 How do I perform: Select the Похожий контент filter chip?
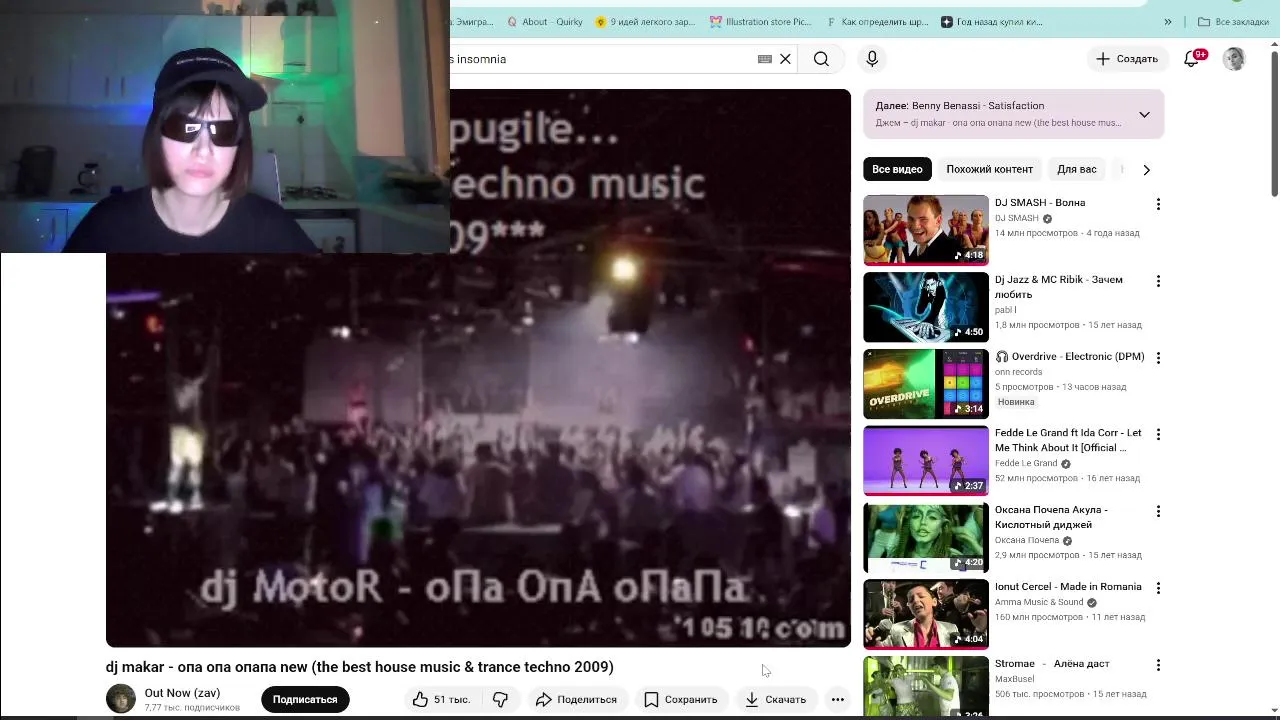pos(989,169)
